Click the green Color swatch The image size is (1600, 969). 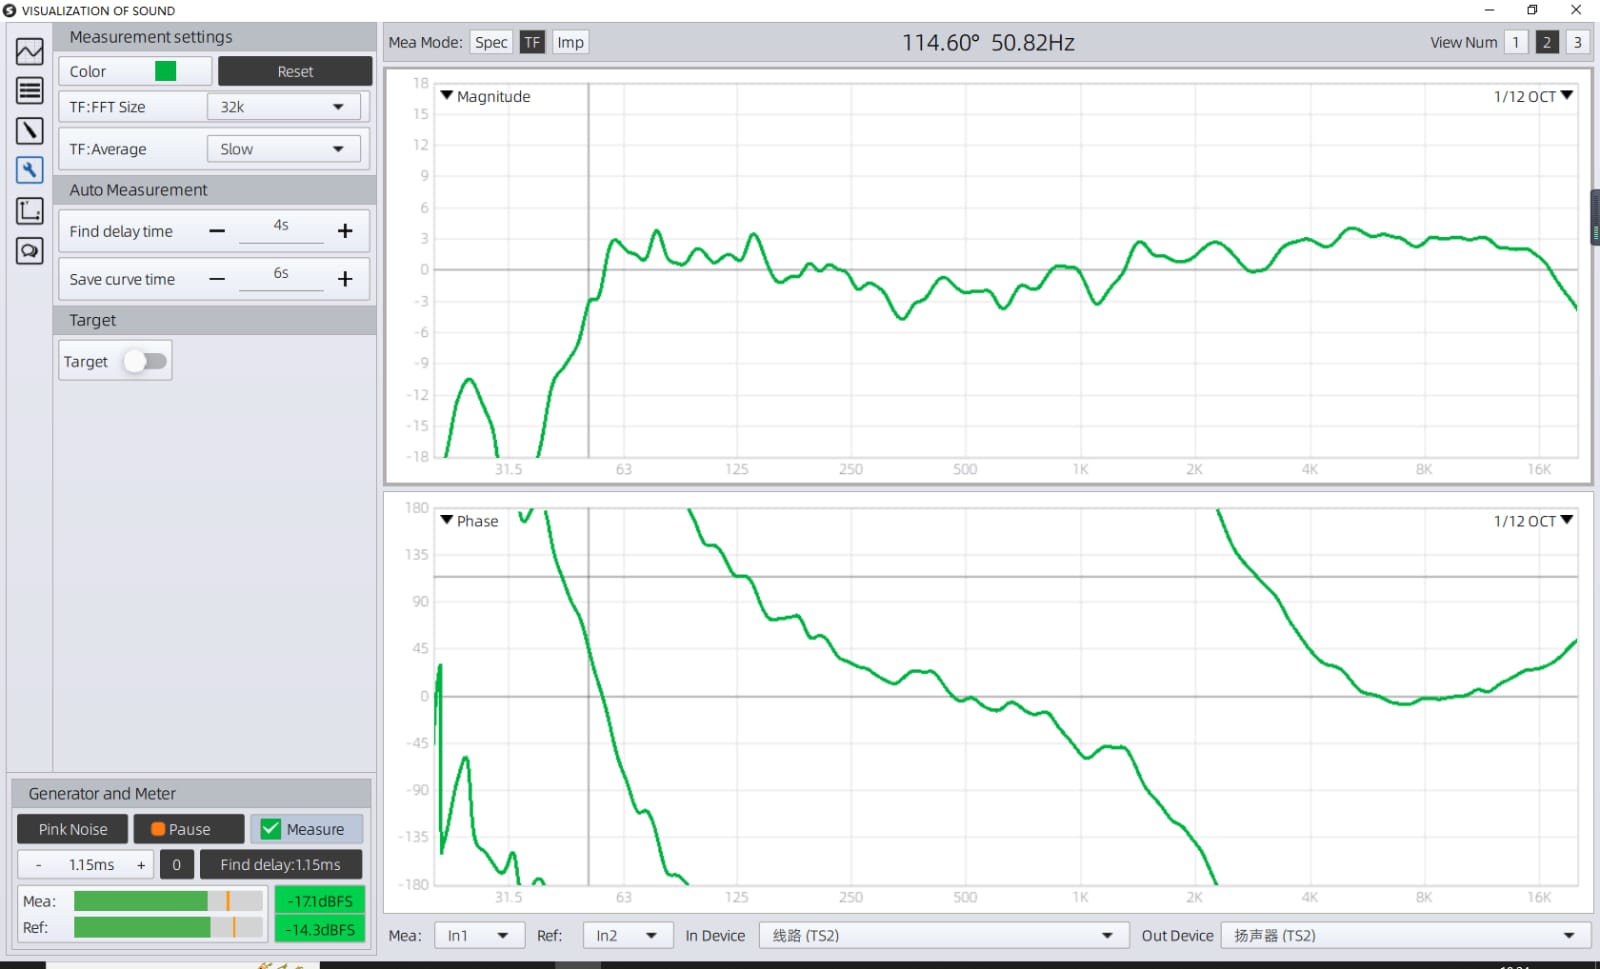165,71
